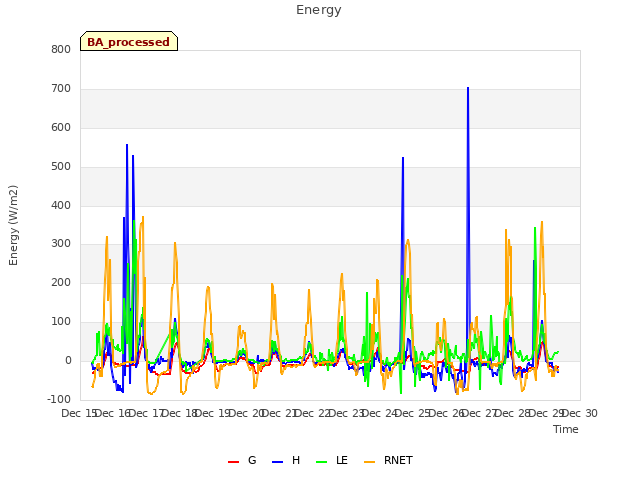Click the BA_processed label box

(x=129, y=41)
